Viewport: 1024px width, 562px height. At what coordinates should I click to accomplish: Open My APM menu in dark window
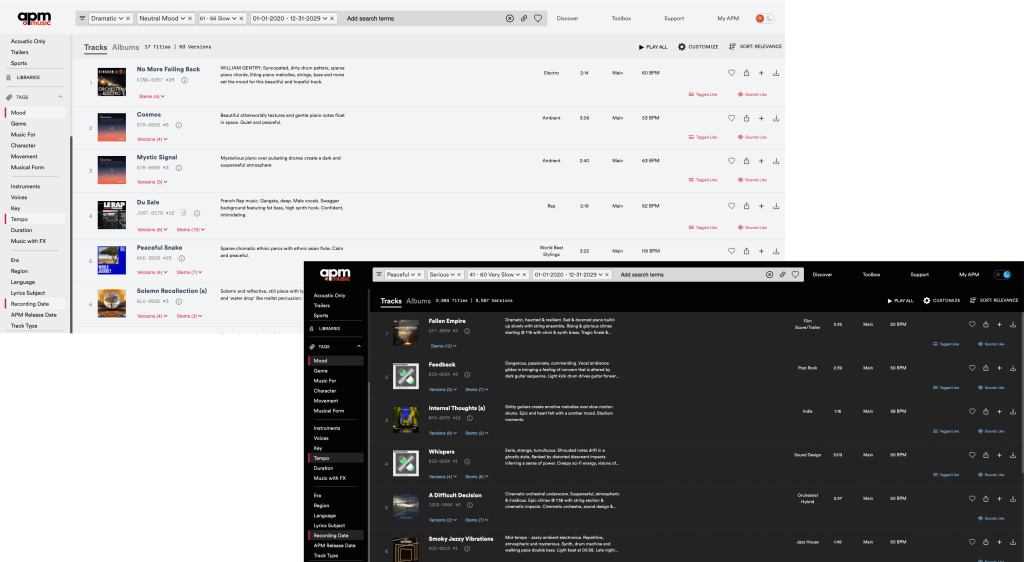(x=969, y=275)
